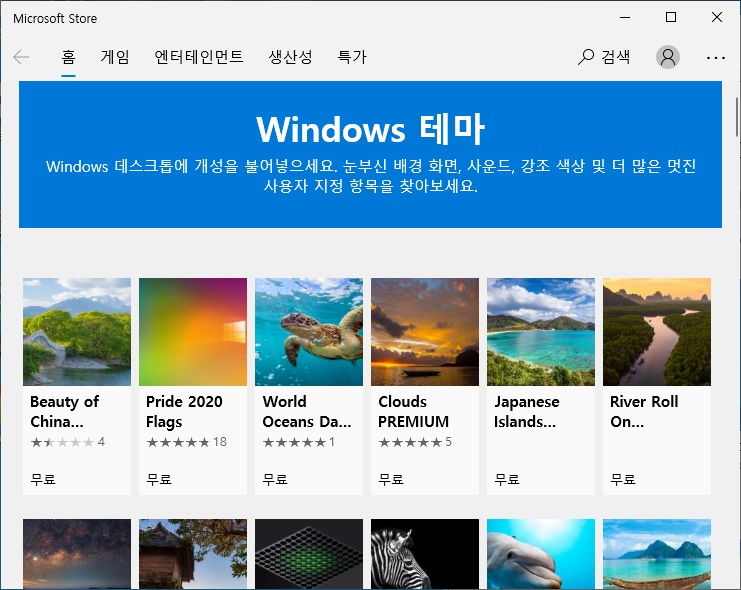This screenshot has width=741, height=590.
Task: Click the World Oceans Da... title
Action: [307, 411]
